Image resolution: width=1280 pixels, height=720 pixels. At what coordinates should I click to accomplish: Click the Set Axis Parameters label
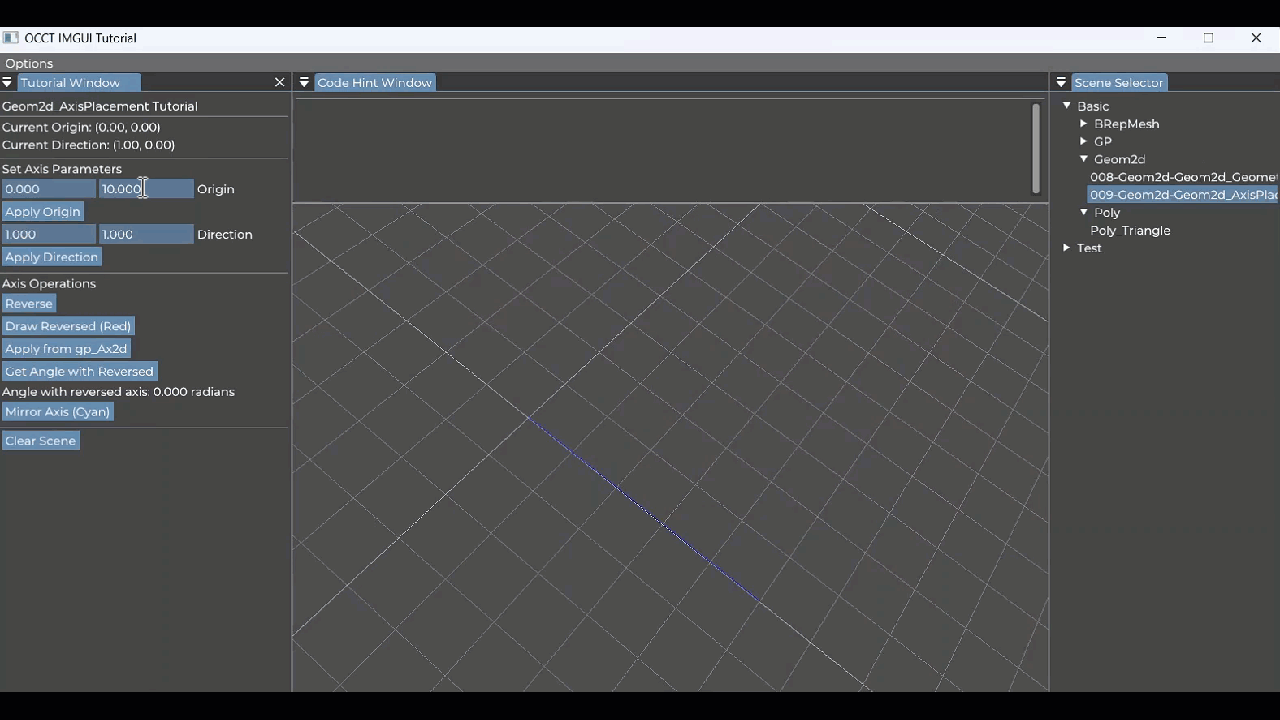(x=62, y=169)
